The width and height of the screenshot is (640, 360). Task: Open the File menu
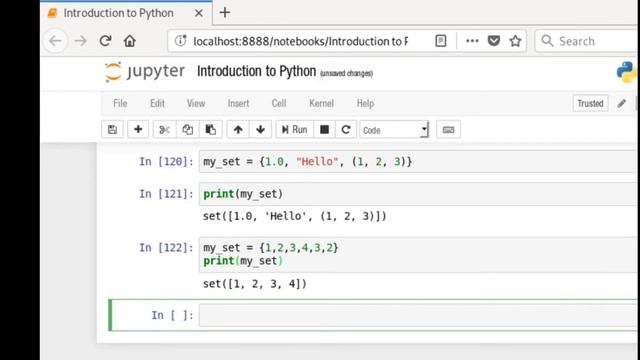click(120, 103)
